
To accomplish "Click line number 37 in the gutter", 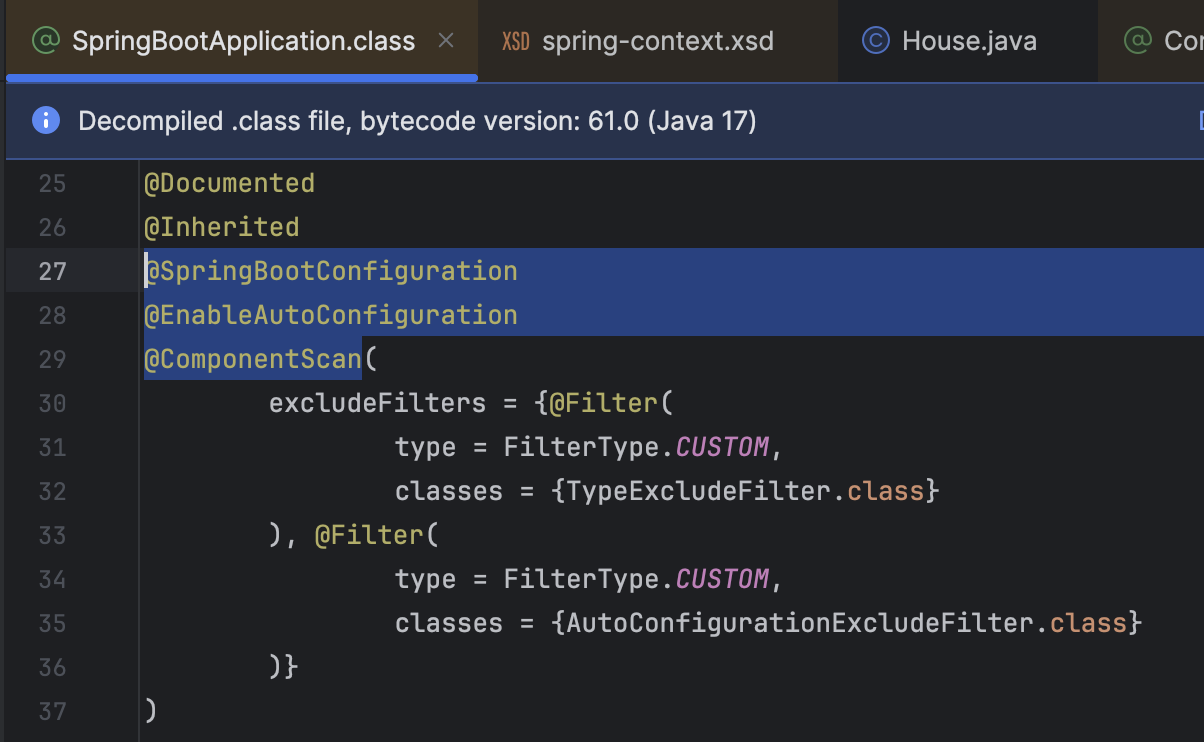I will [52, 712].
